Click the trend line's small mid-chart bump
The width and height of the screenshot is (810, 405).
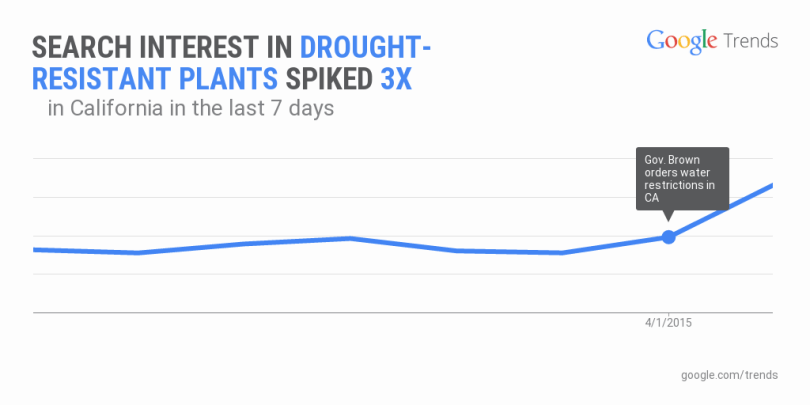pyautogui.click(x=348, y=238)
